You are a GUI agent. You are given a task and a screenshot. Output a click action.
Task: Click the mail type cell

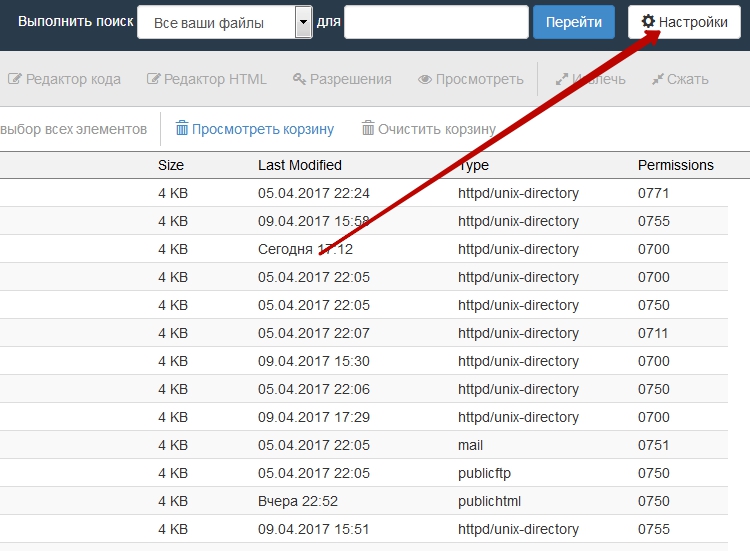(470, 445)
